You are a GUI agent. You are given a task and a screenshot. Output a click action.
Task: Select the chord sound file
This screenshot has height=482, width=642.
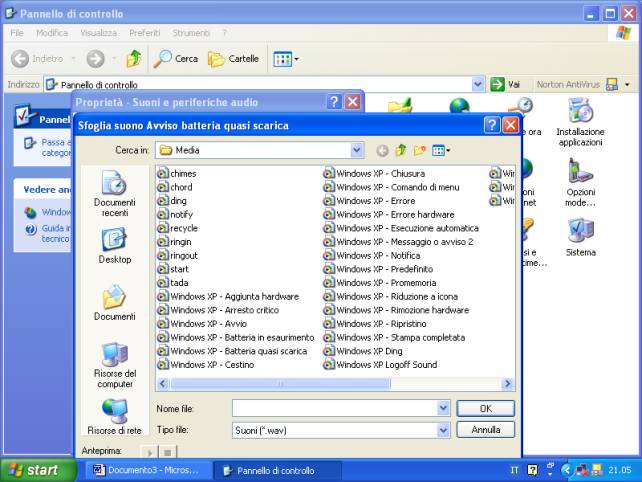coord(175,187)
